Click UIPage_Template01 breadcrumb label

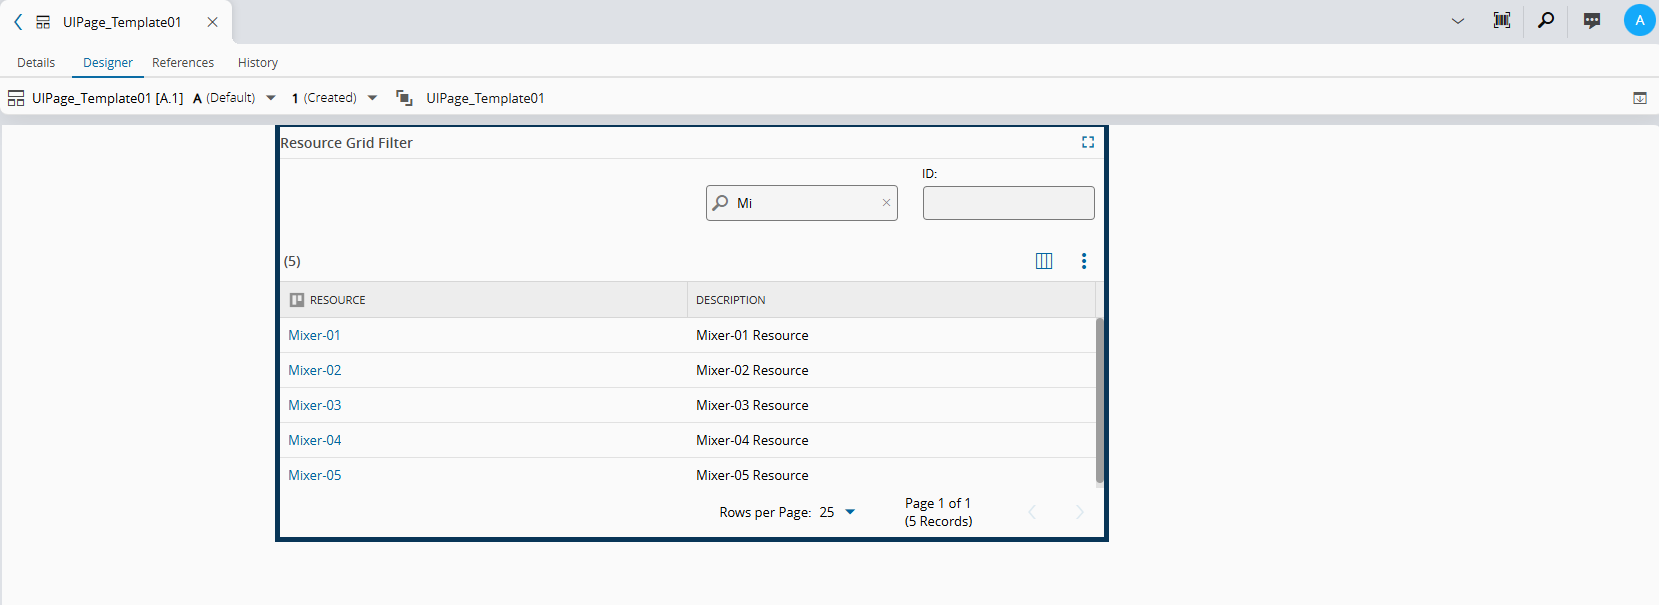coord(485,98)
